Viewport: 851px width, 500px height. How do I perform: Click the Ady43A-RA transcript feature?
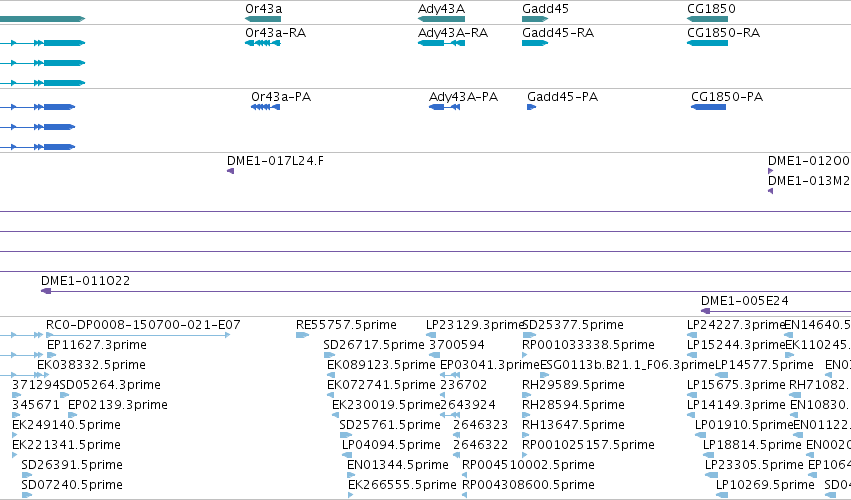click(x=441, y=43)
